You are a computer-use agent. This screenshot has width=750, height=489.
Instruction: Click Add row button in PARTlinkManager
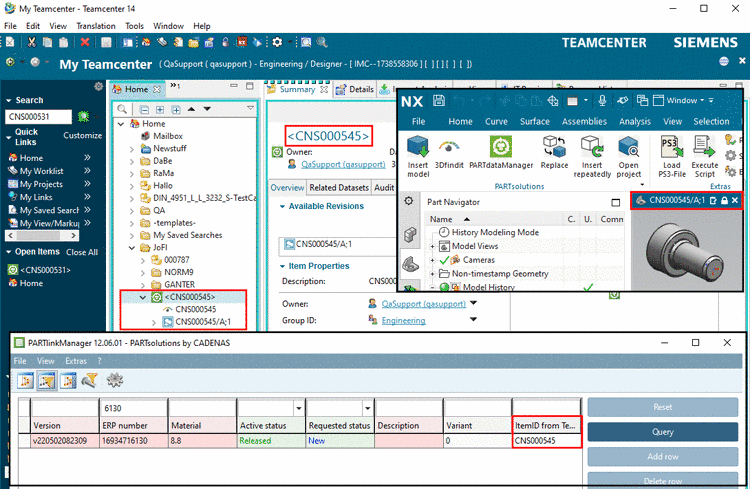click(662, 456)
